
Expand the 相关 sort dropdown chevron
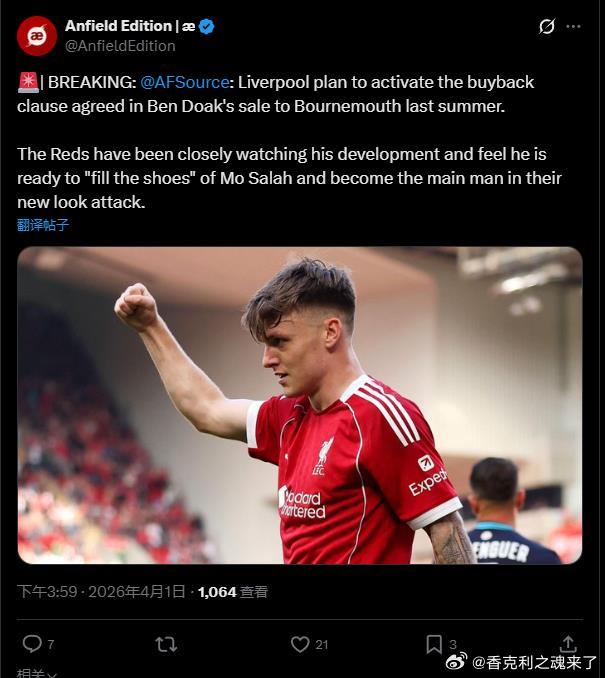(x=53, y=675)
